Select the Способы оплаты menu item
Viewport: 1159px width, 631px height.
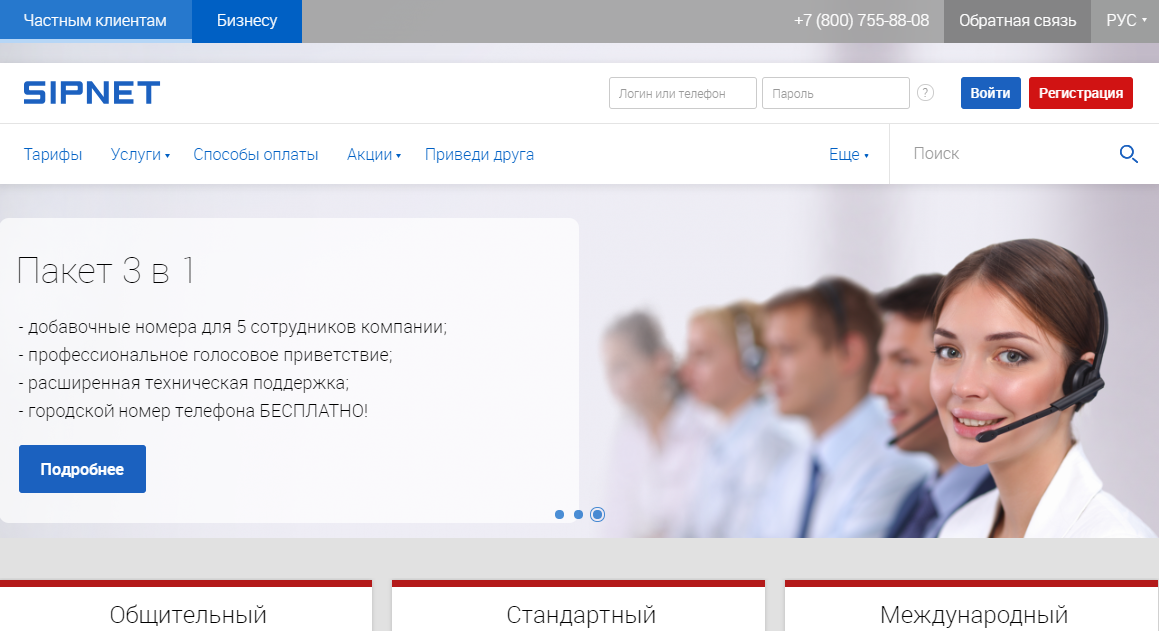coord(257,154)
